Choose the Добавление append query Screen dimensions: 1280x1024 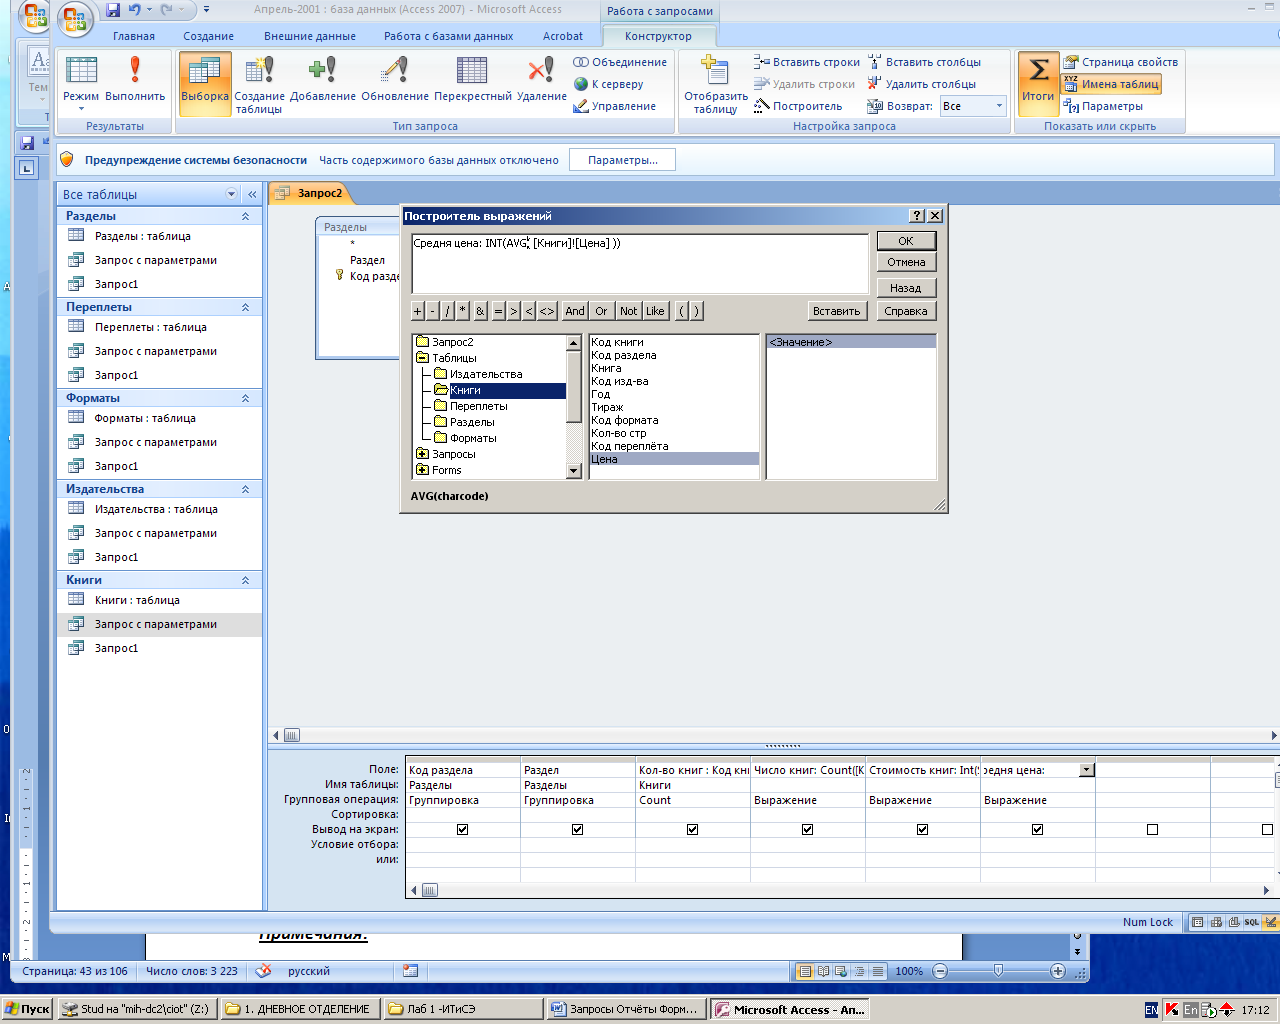pos(323,82)
